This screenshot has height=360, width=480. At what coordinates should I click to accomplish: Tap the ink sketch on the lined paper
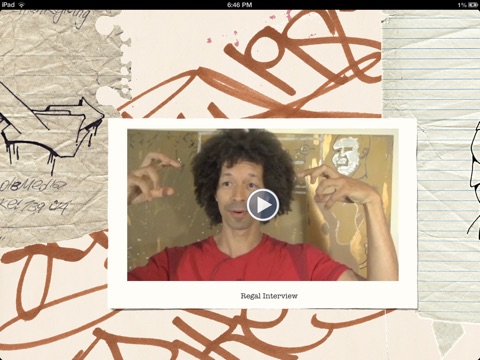pos(474,180)
